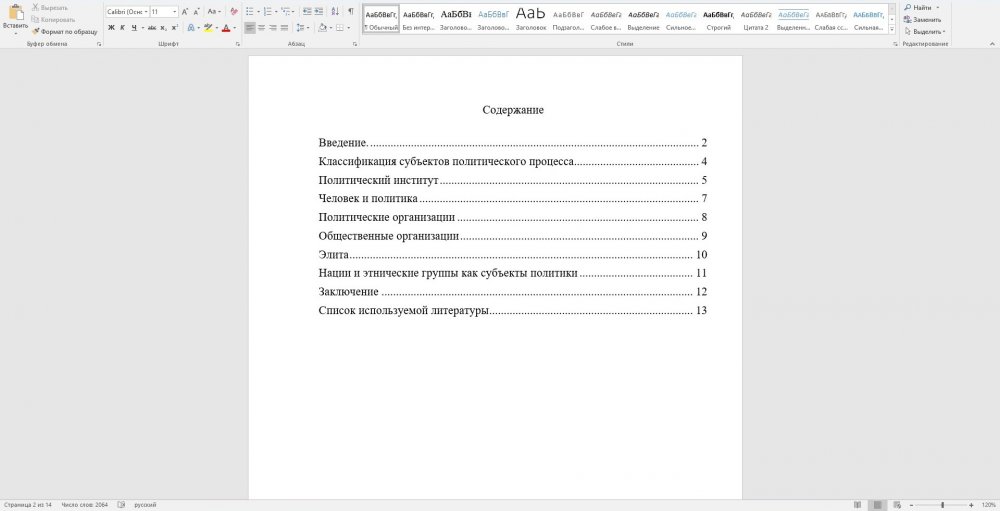Click the increase indent icon
The height and width of the screenshot is (511, 1000).
click(x=318, y=11)
